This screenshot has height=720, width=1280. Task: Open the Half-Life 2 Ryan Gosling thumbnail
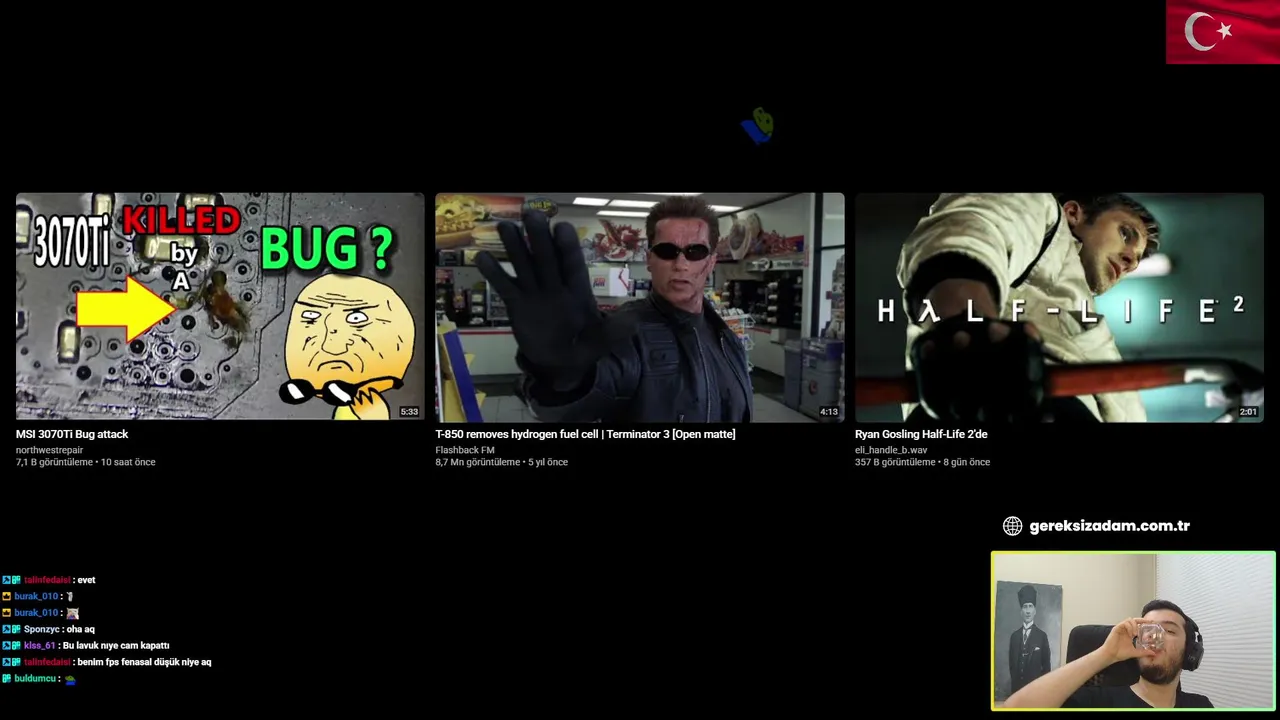(1059, 306)
